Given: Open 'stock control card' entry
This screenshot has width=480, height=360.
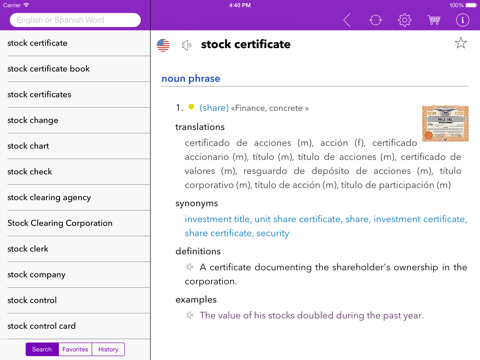Looking at the screenshot, I should 75,326.
